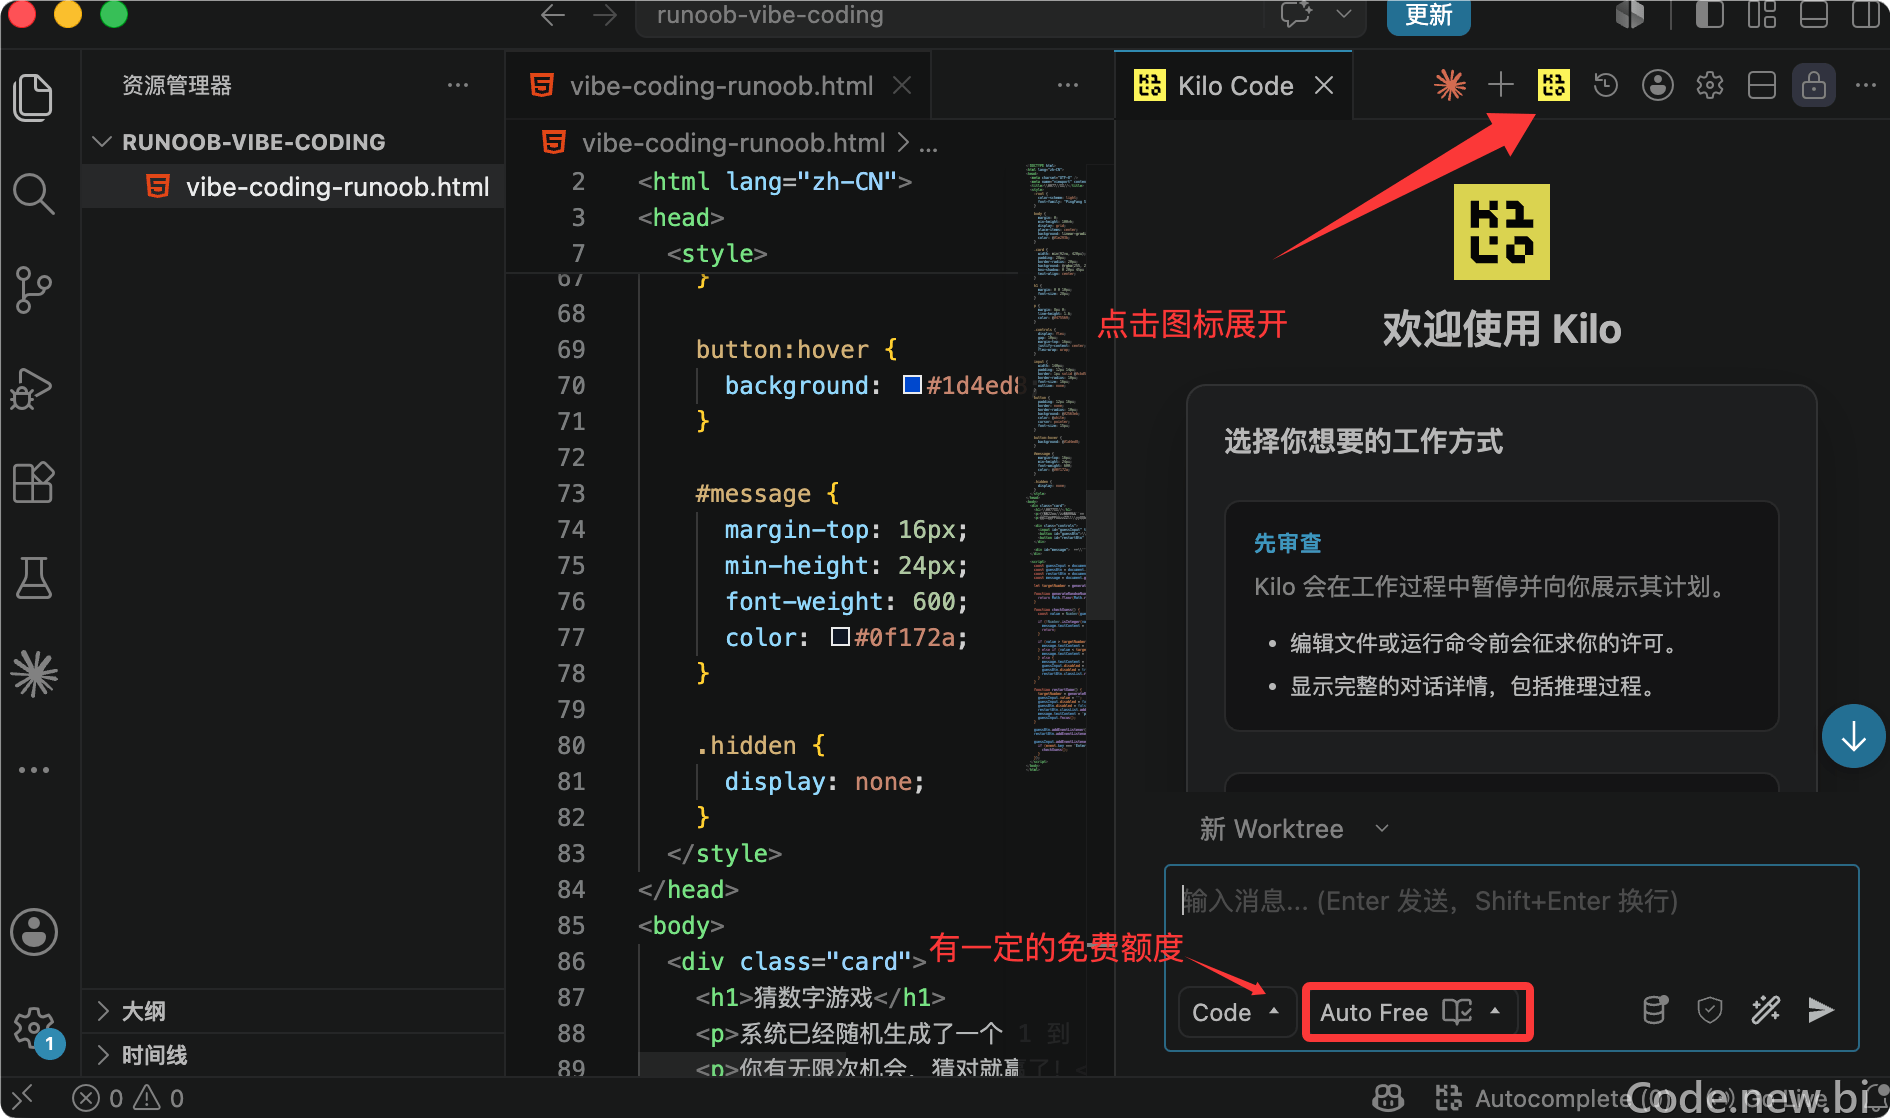Open the Testing flask view

click(x=34, y=578)
